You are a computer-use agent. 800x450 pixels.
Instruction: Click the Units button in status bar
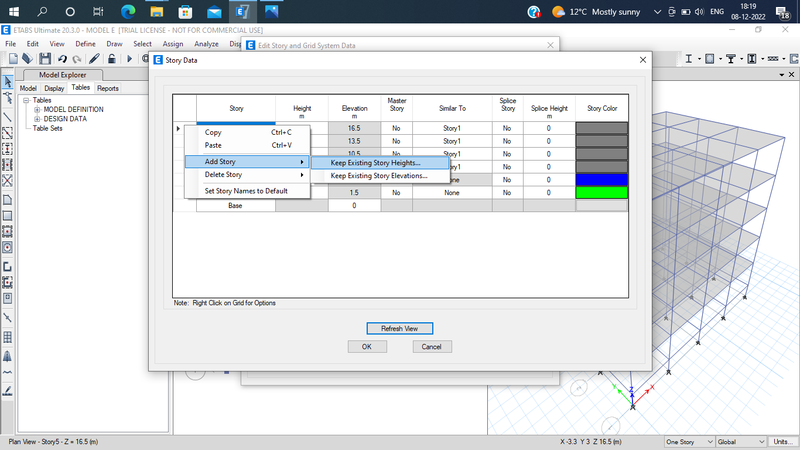coord(783,442)
